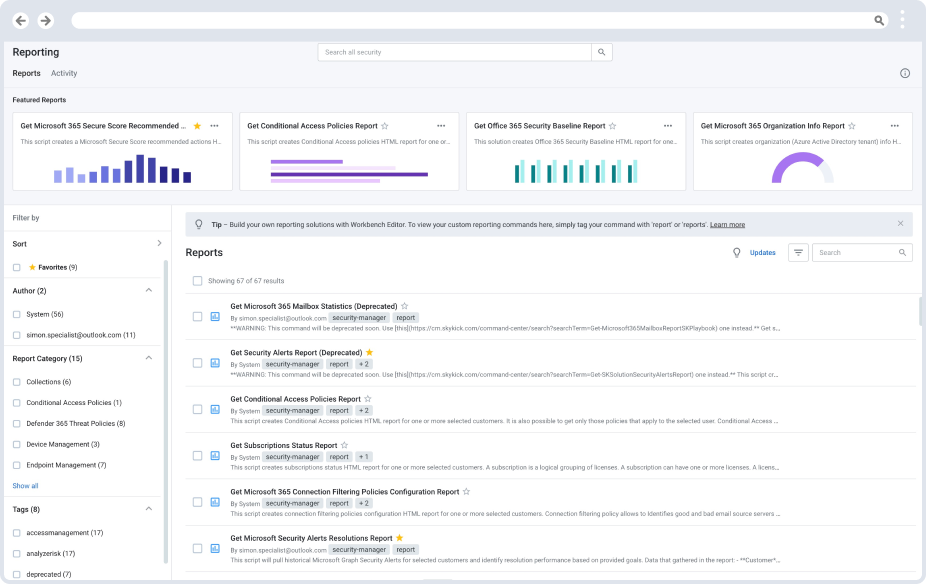926x584 pixels.
Task: Unstar the Security Alerts Resolutions Report
Action: pyautogui.click(x=400, y=538)
